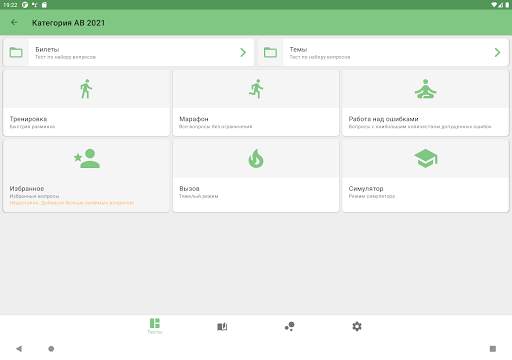The image size is (512, 360).
Task: Tap the flame Вызов icon
Action: pyautogui.click(x=256, y=158)
